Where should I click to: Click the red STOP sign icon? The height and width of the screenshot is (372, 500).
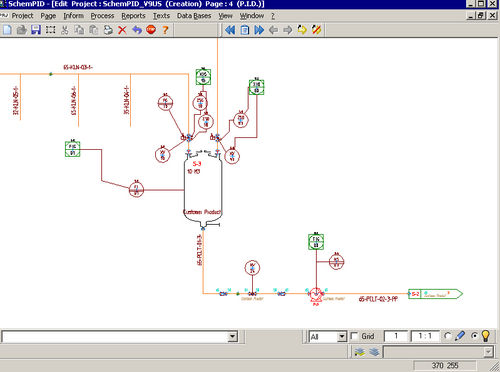point(151,30)
